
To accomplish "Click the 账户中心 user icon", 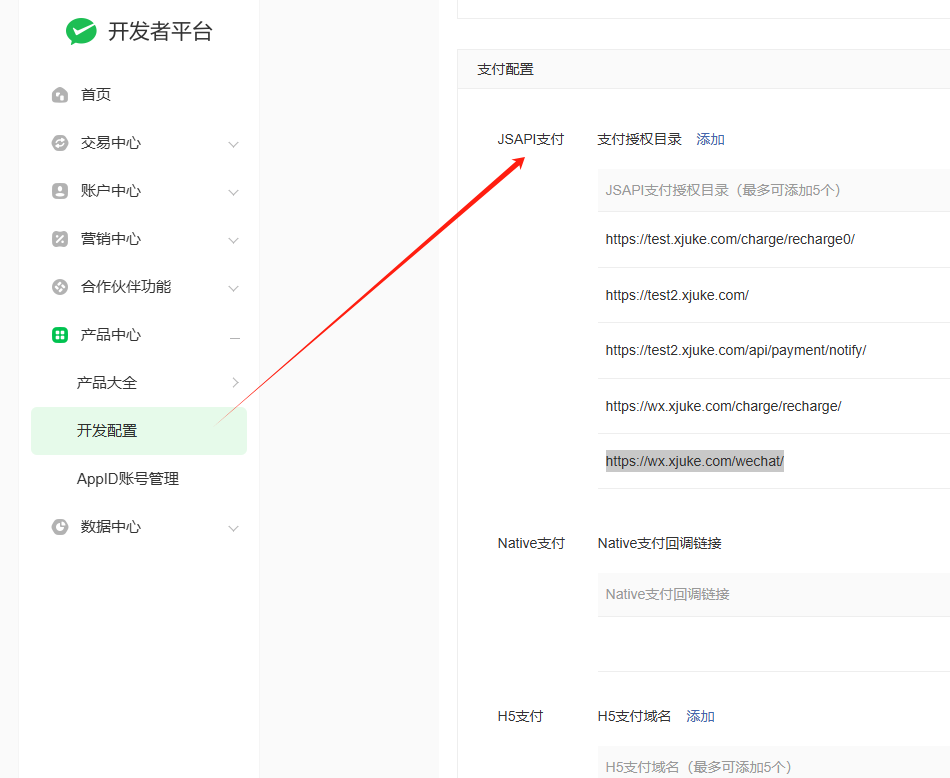I will pyautogui.click(x=60, y=191).
